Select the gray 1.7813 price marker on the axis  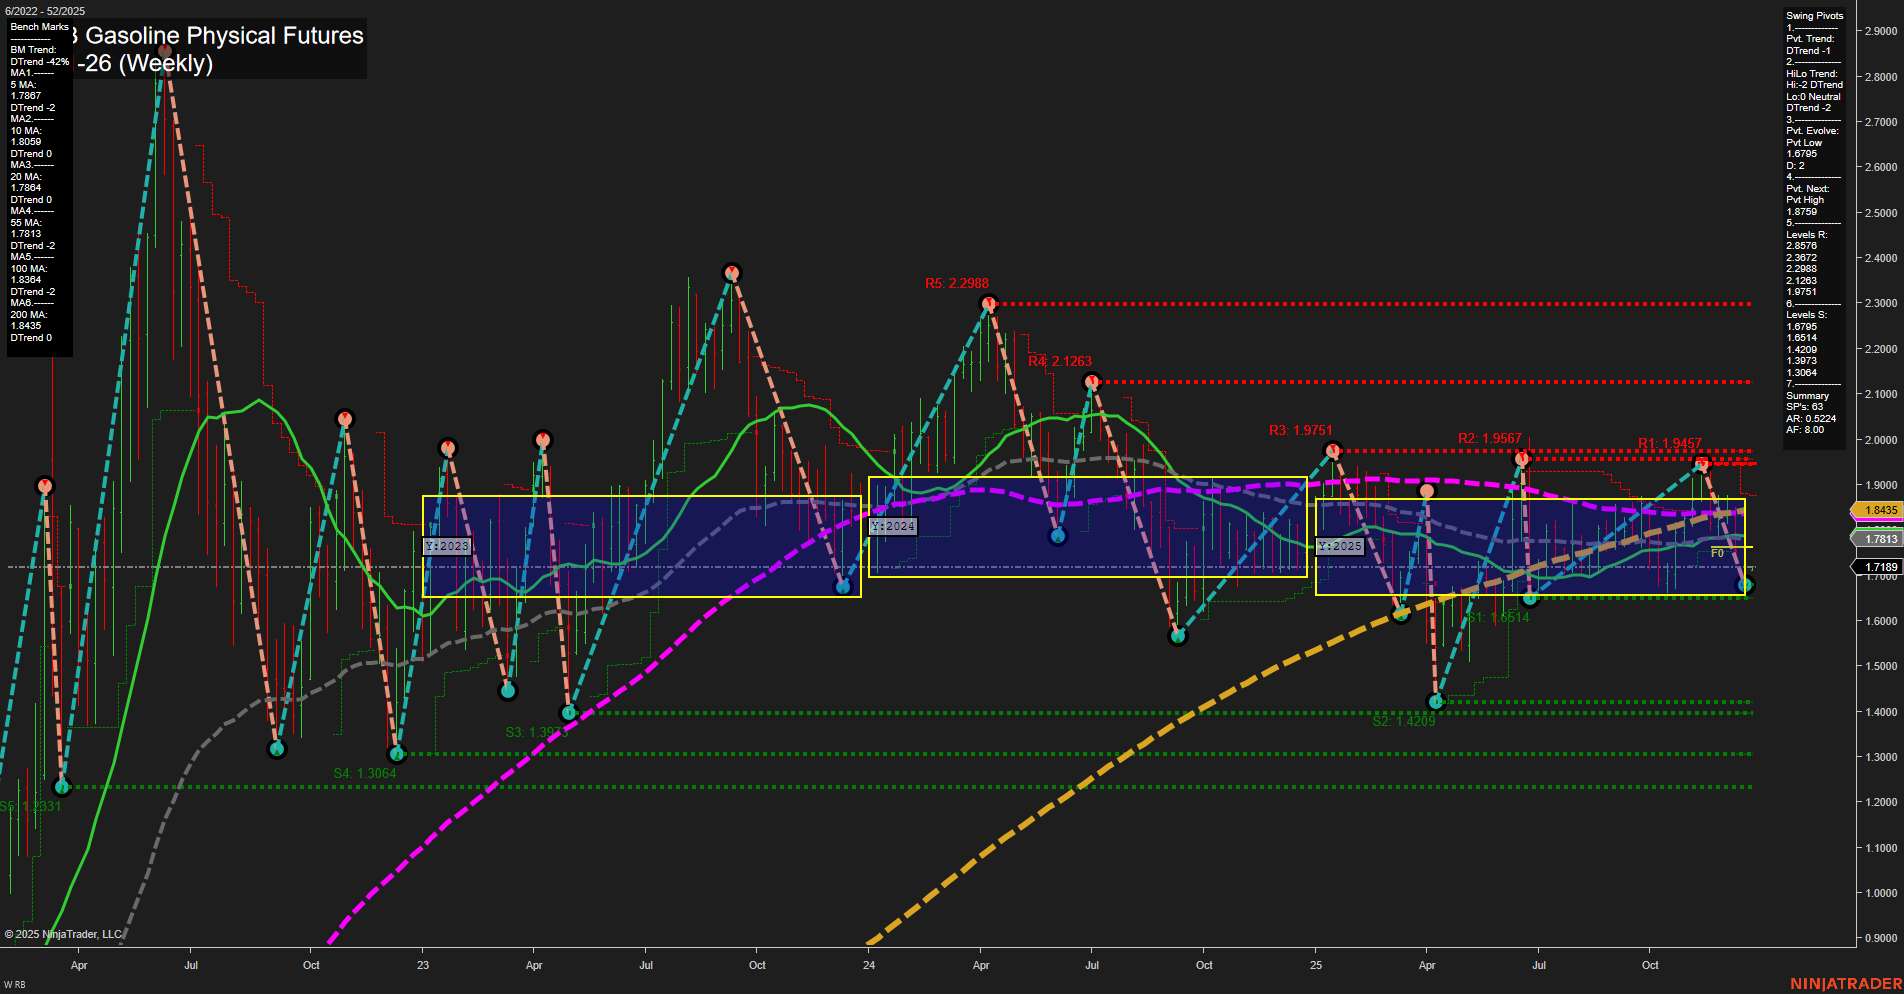1878,539
